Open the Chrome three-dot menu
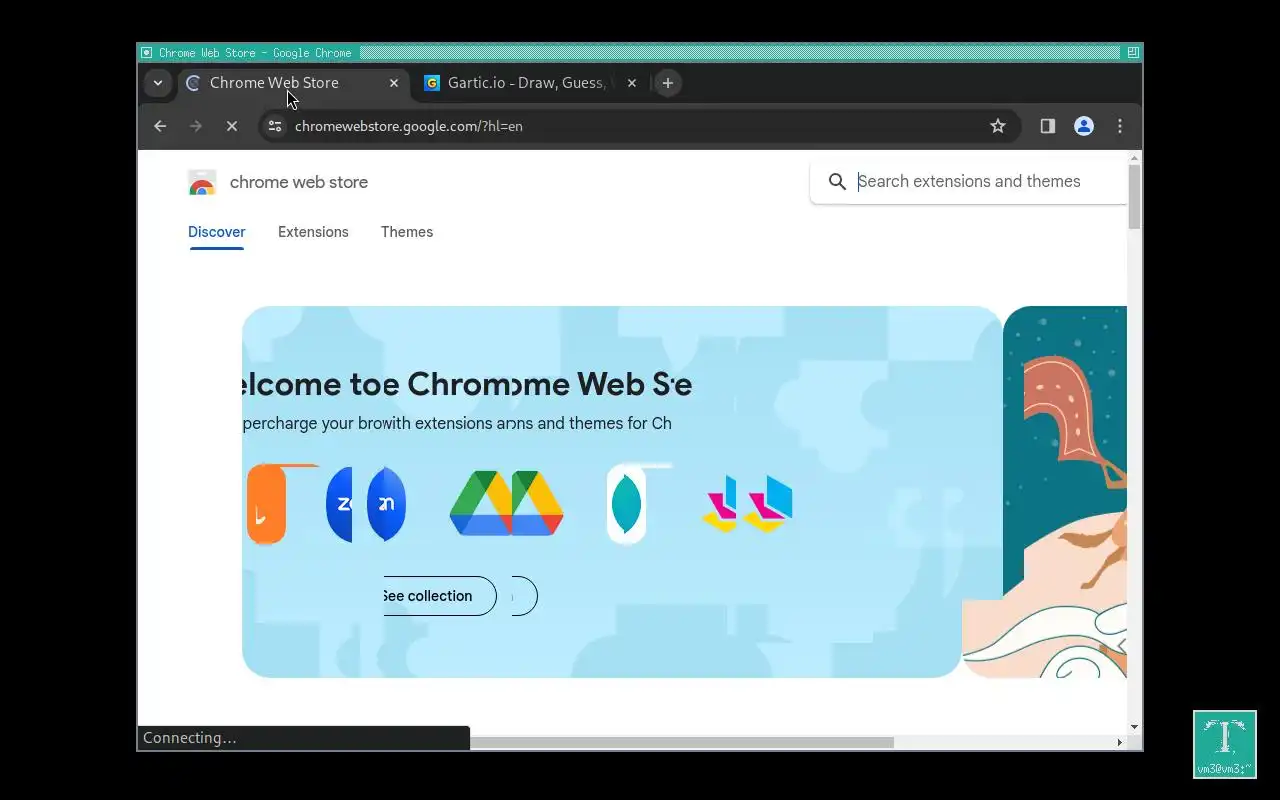 [1120, 126]
